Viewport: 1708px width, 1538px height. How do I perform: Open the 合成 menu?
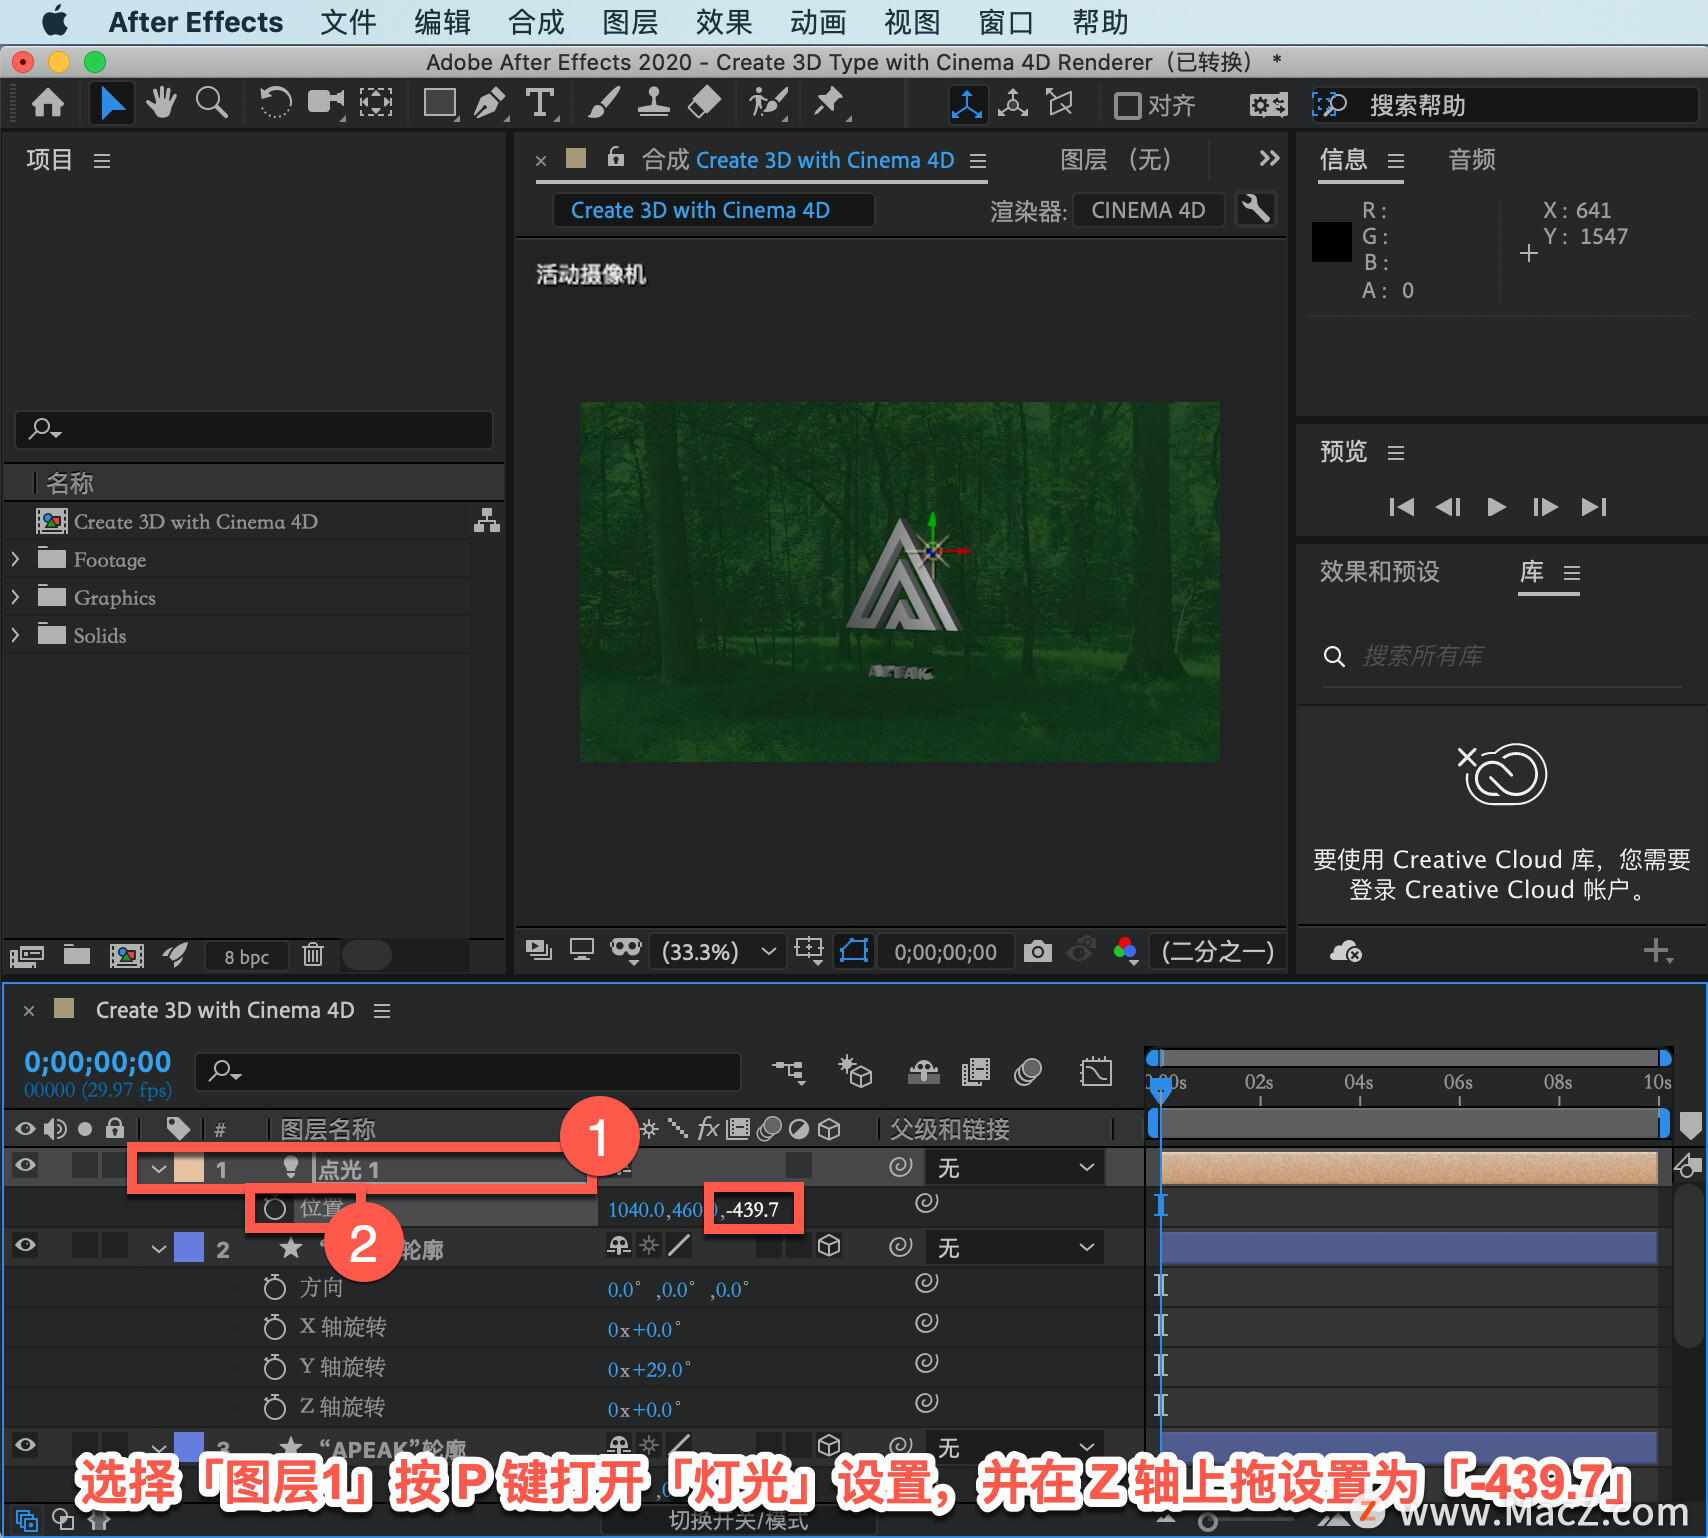click(x=536, y=22)
